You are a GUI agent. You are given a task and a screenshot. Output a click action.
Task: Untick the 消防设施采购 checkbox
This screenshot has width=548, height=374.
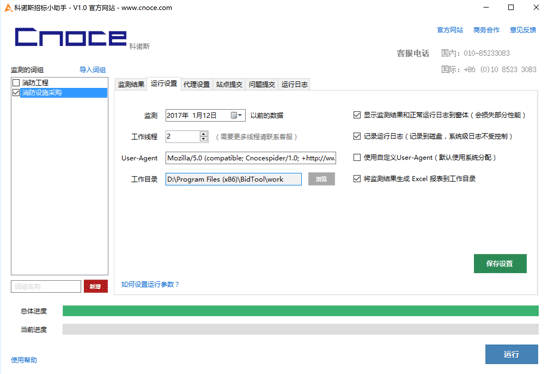pyautogui.click(x=16, y=93)
